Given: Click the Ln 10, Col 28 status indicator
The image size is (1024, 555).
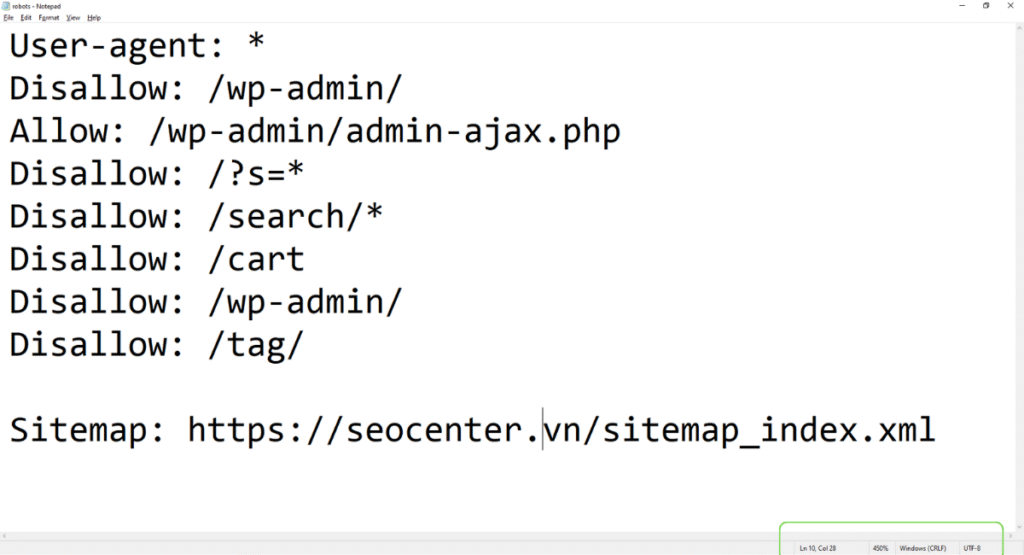Looking at the screenshot, I should pyautogui.click(x=817, y=548).
